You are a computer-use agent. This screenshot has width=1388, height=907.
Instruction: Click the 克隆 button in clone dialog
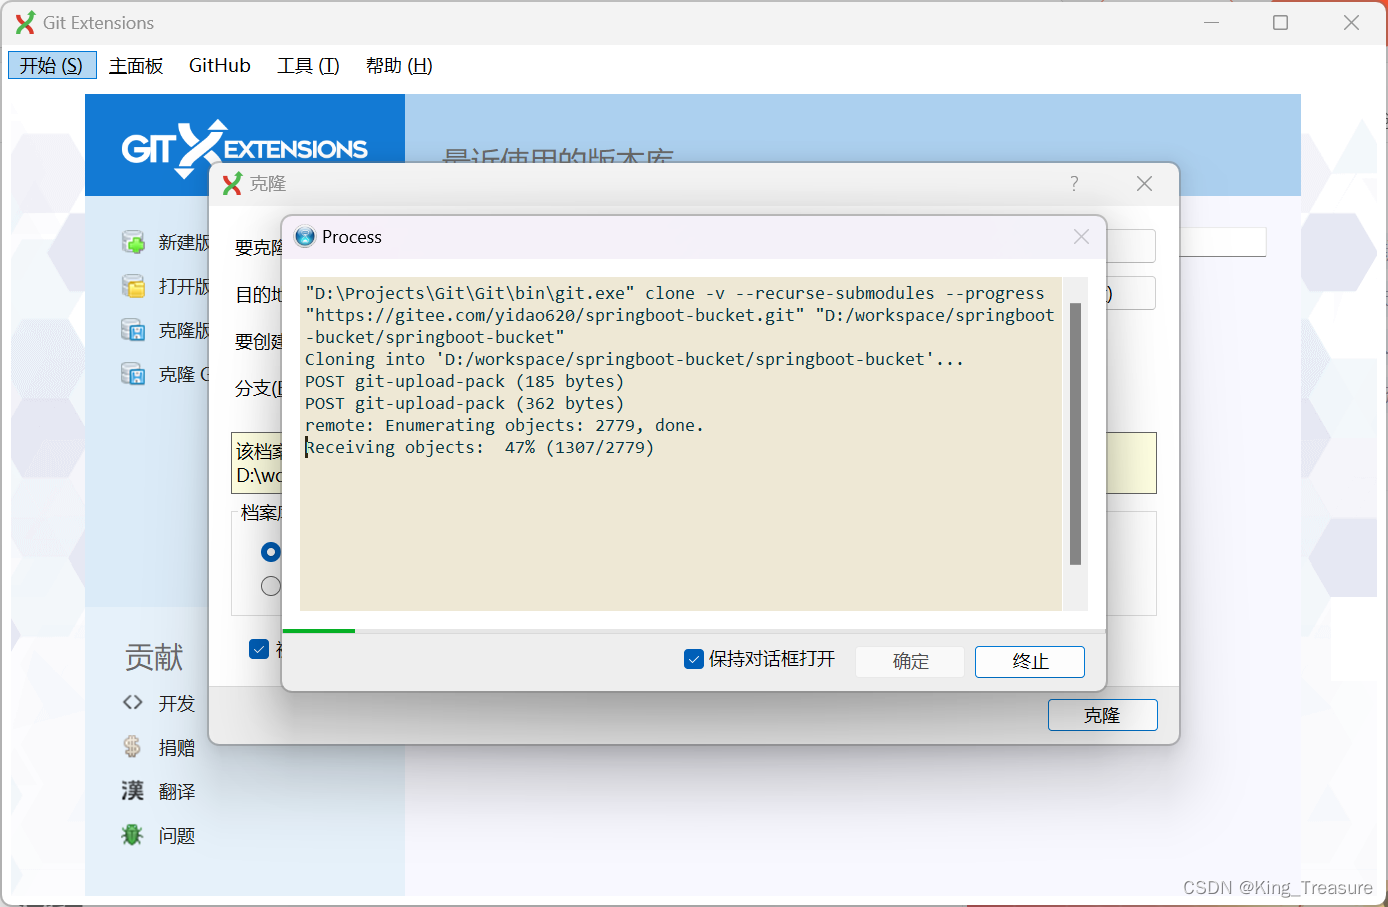click(1103, 715)
